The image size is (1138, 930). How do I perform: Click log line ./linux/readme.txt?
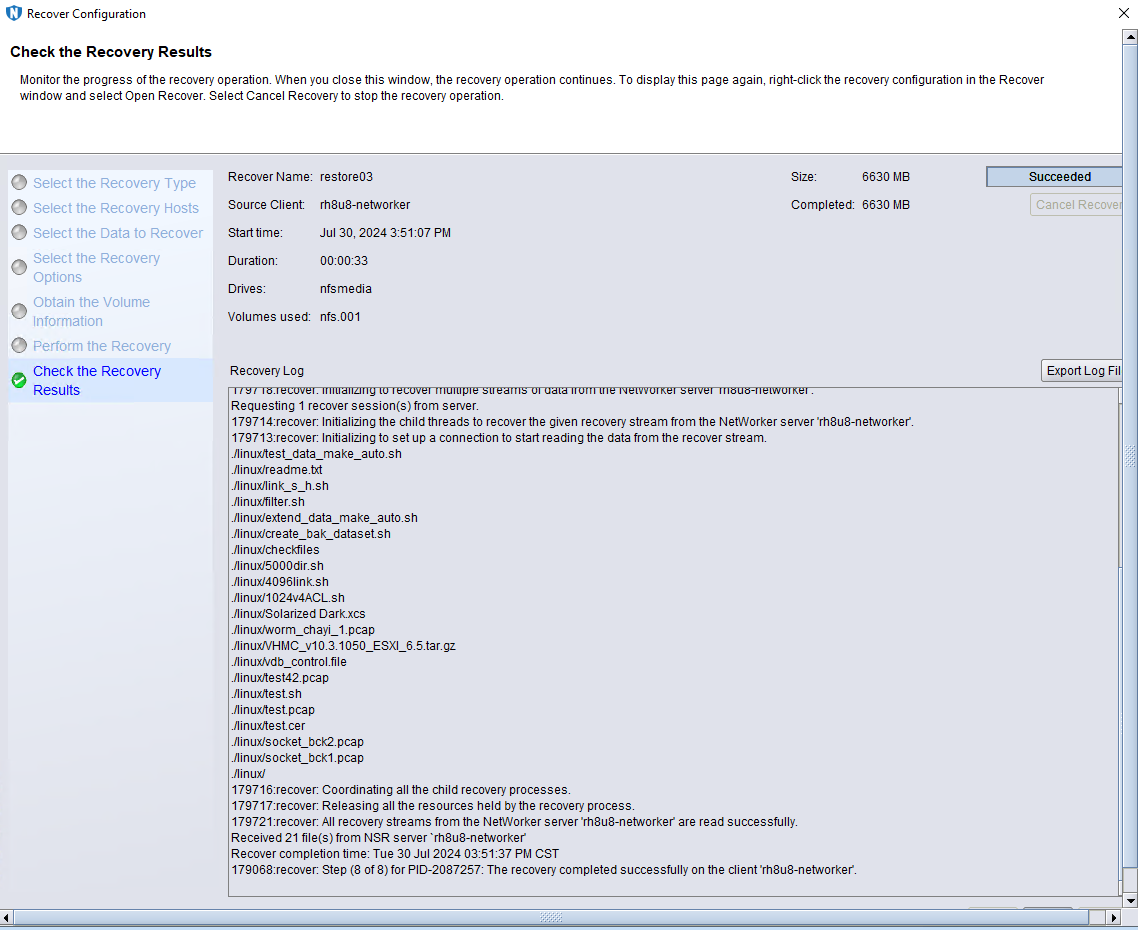coord(277,470)
